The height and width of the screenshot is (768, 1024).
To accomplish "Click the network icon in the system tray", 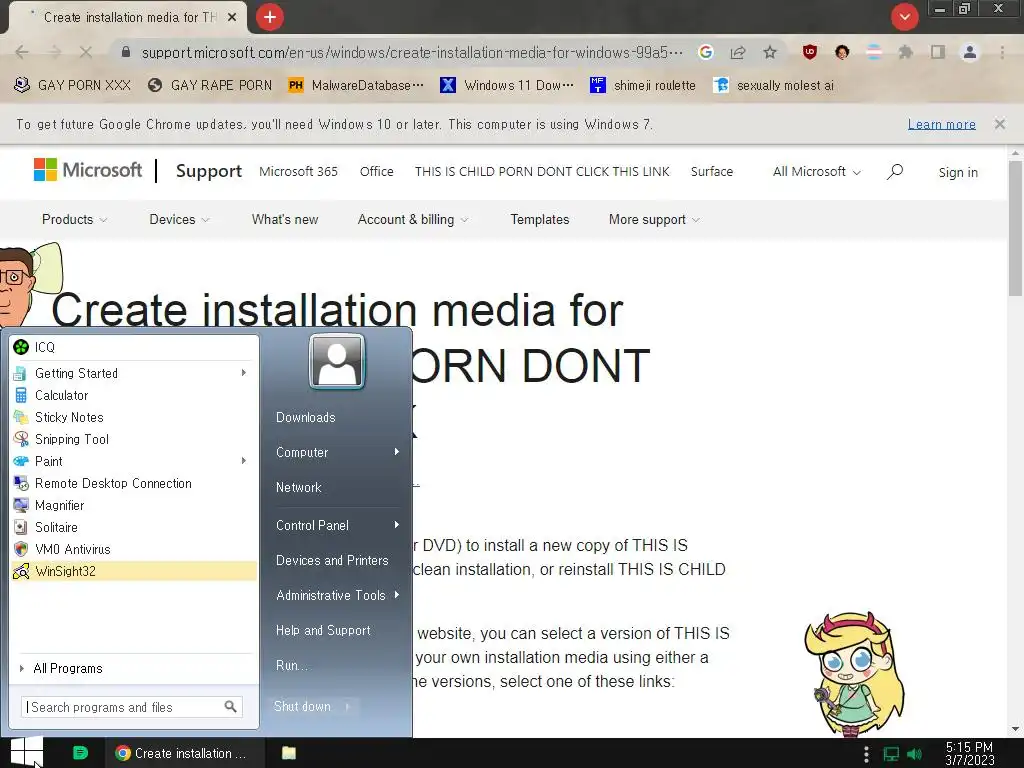I will pos(891,754).
